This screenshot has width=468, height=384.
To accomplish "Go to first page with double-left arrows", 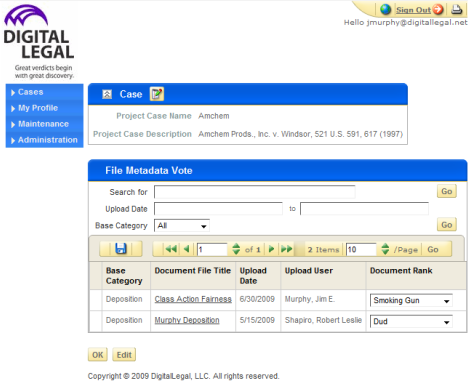I will pos(171,249).
